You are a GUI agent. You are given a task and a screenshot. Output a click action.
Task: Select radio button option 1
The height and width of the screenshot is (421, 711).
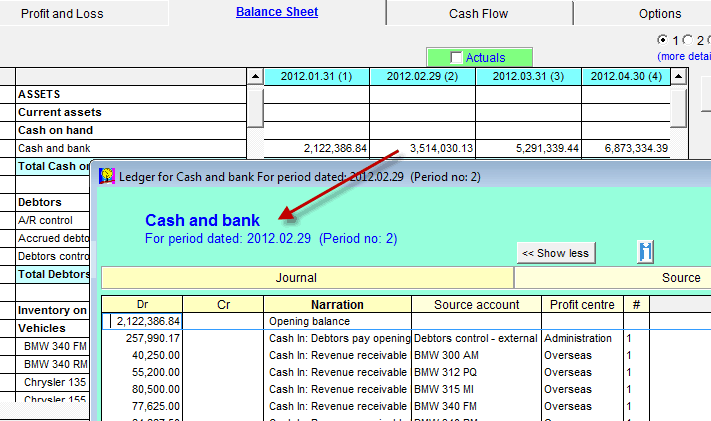[662, 40]
